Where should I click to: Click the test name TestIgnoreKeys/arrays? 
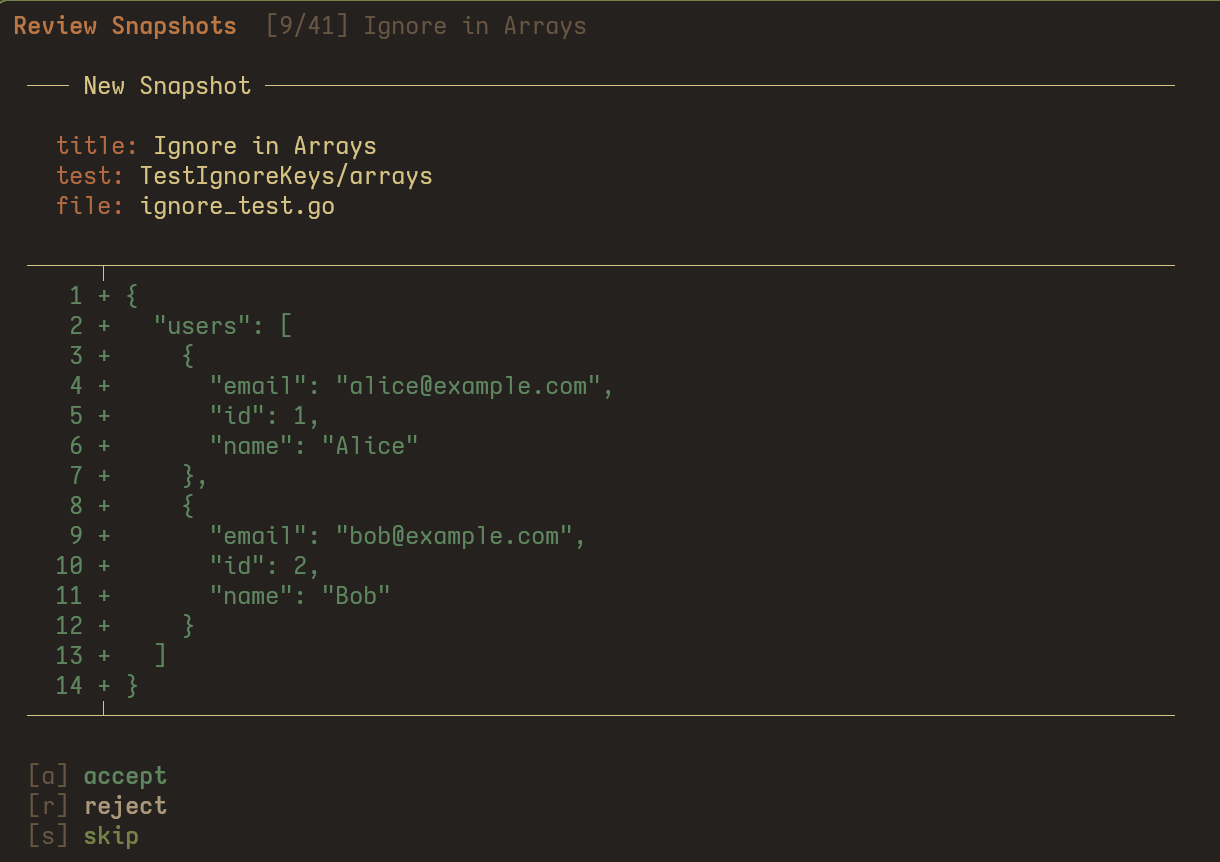click(x=286, y=176)
